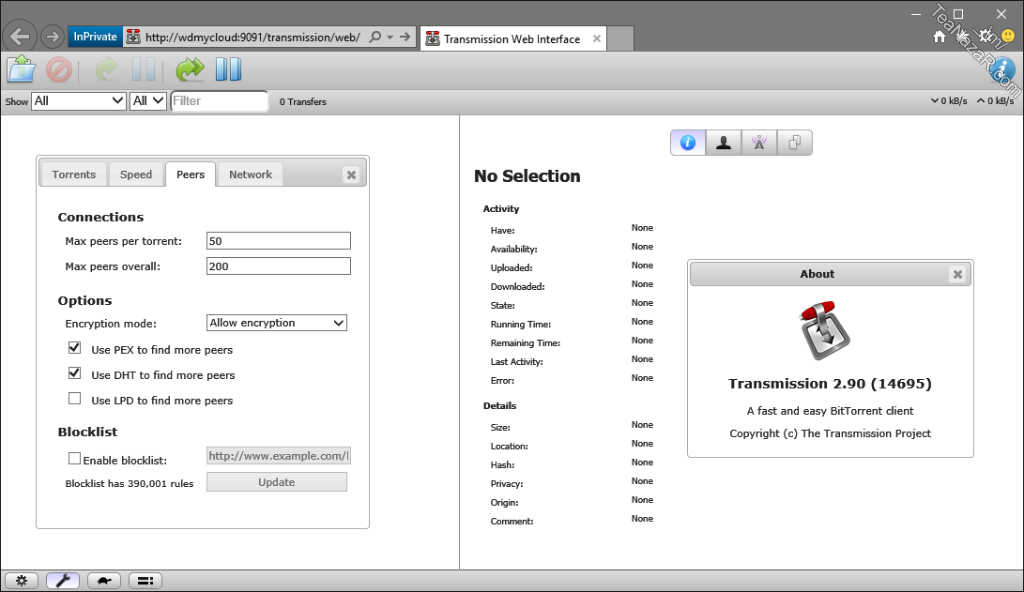Viewport: 1024px width, 592px height.
Task: Toggle the blue inspector info icon
Action: (1002, 70)
